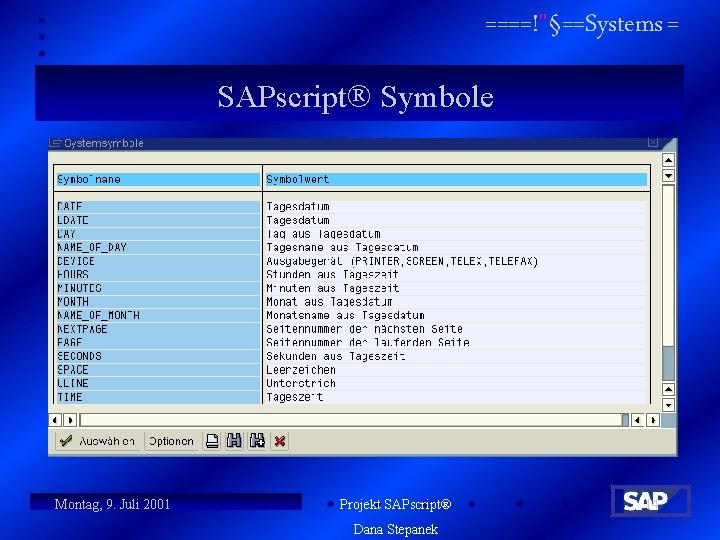The width and height of the screenshot is (720, 540).
Task: Click the bottommost vertical scroll down arrow
Action: click(x=668, y=405)
